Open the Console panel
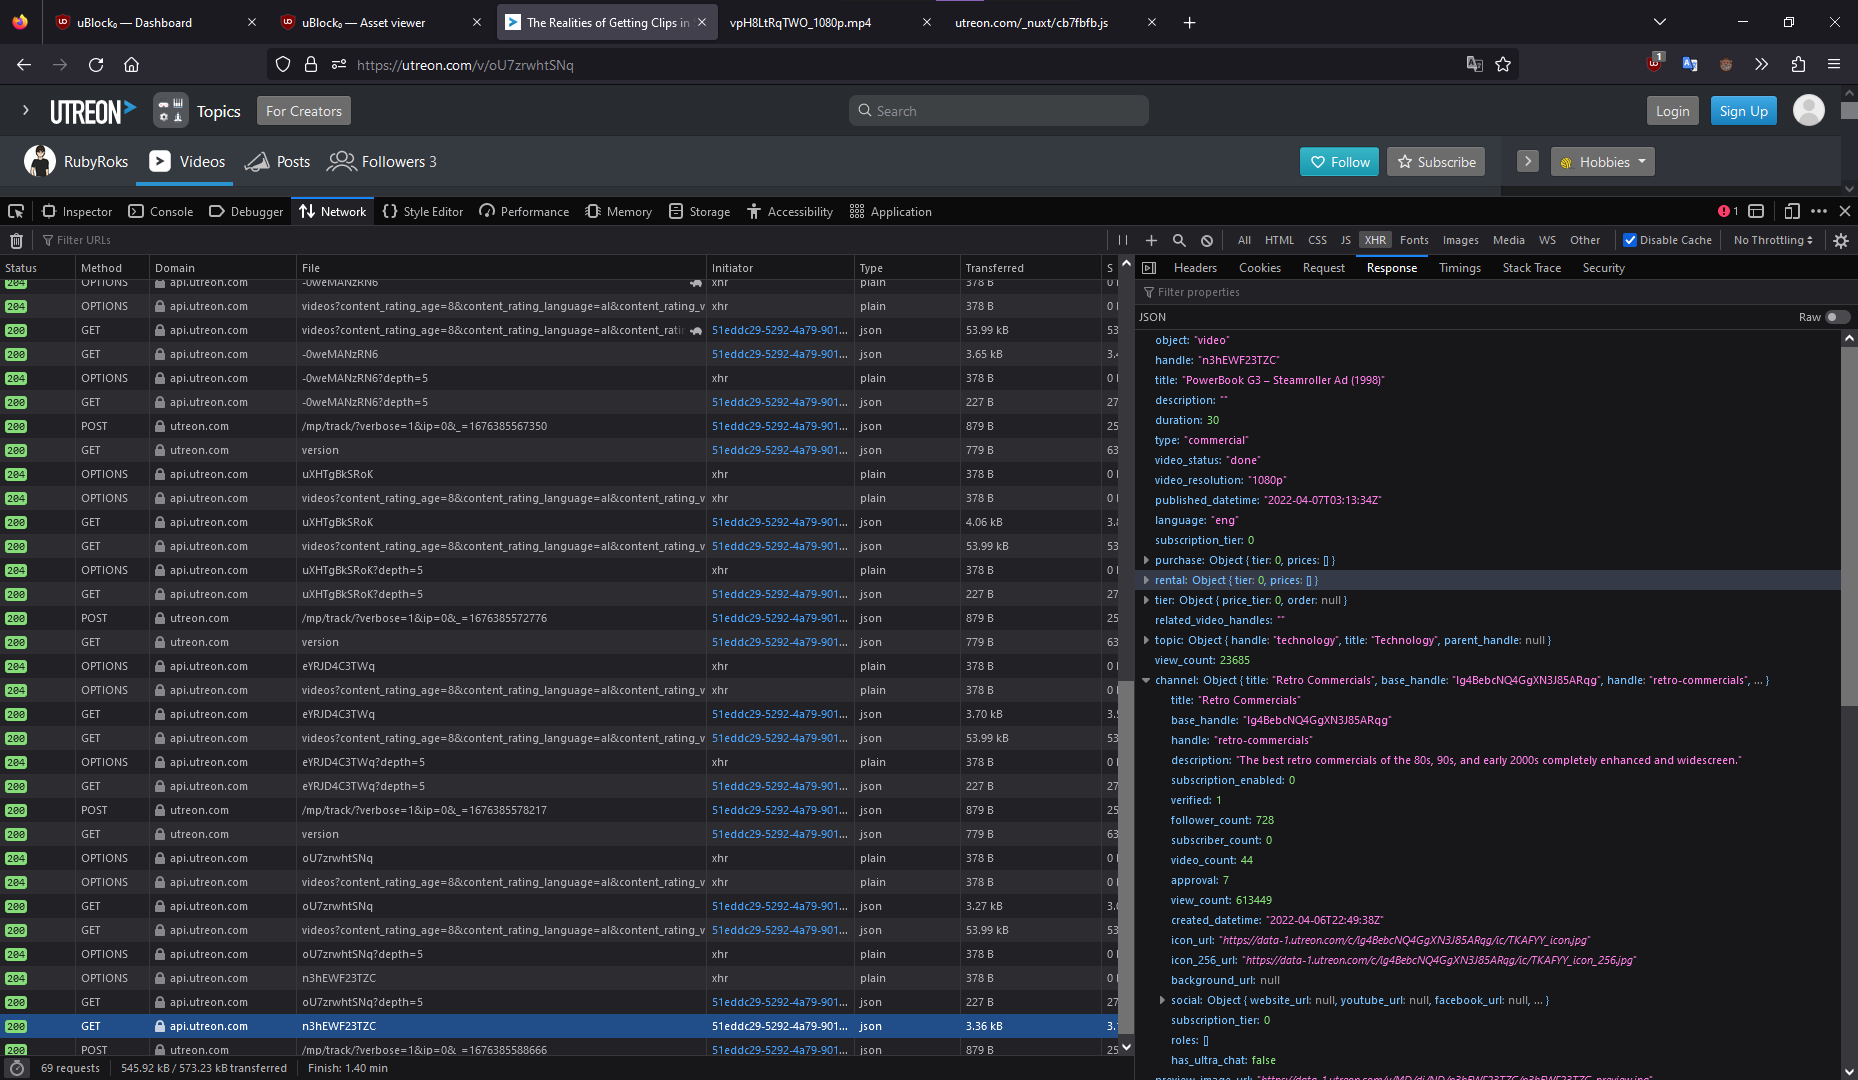Screen dimensions: 1858x1080 click(160, 211)
